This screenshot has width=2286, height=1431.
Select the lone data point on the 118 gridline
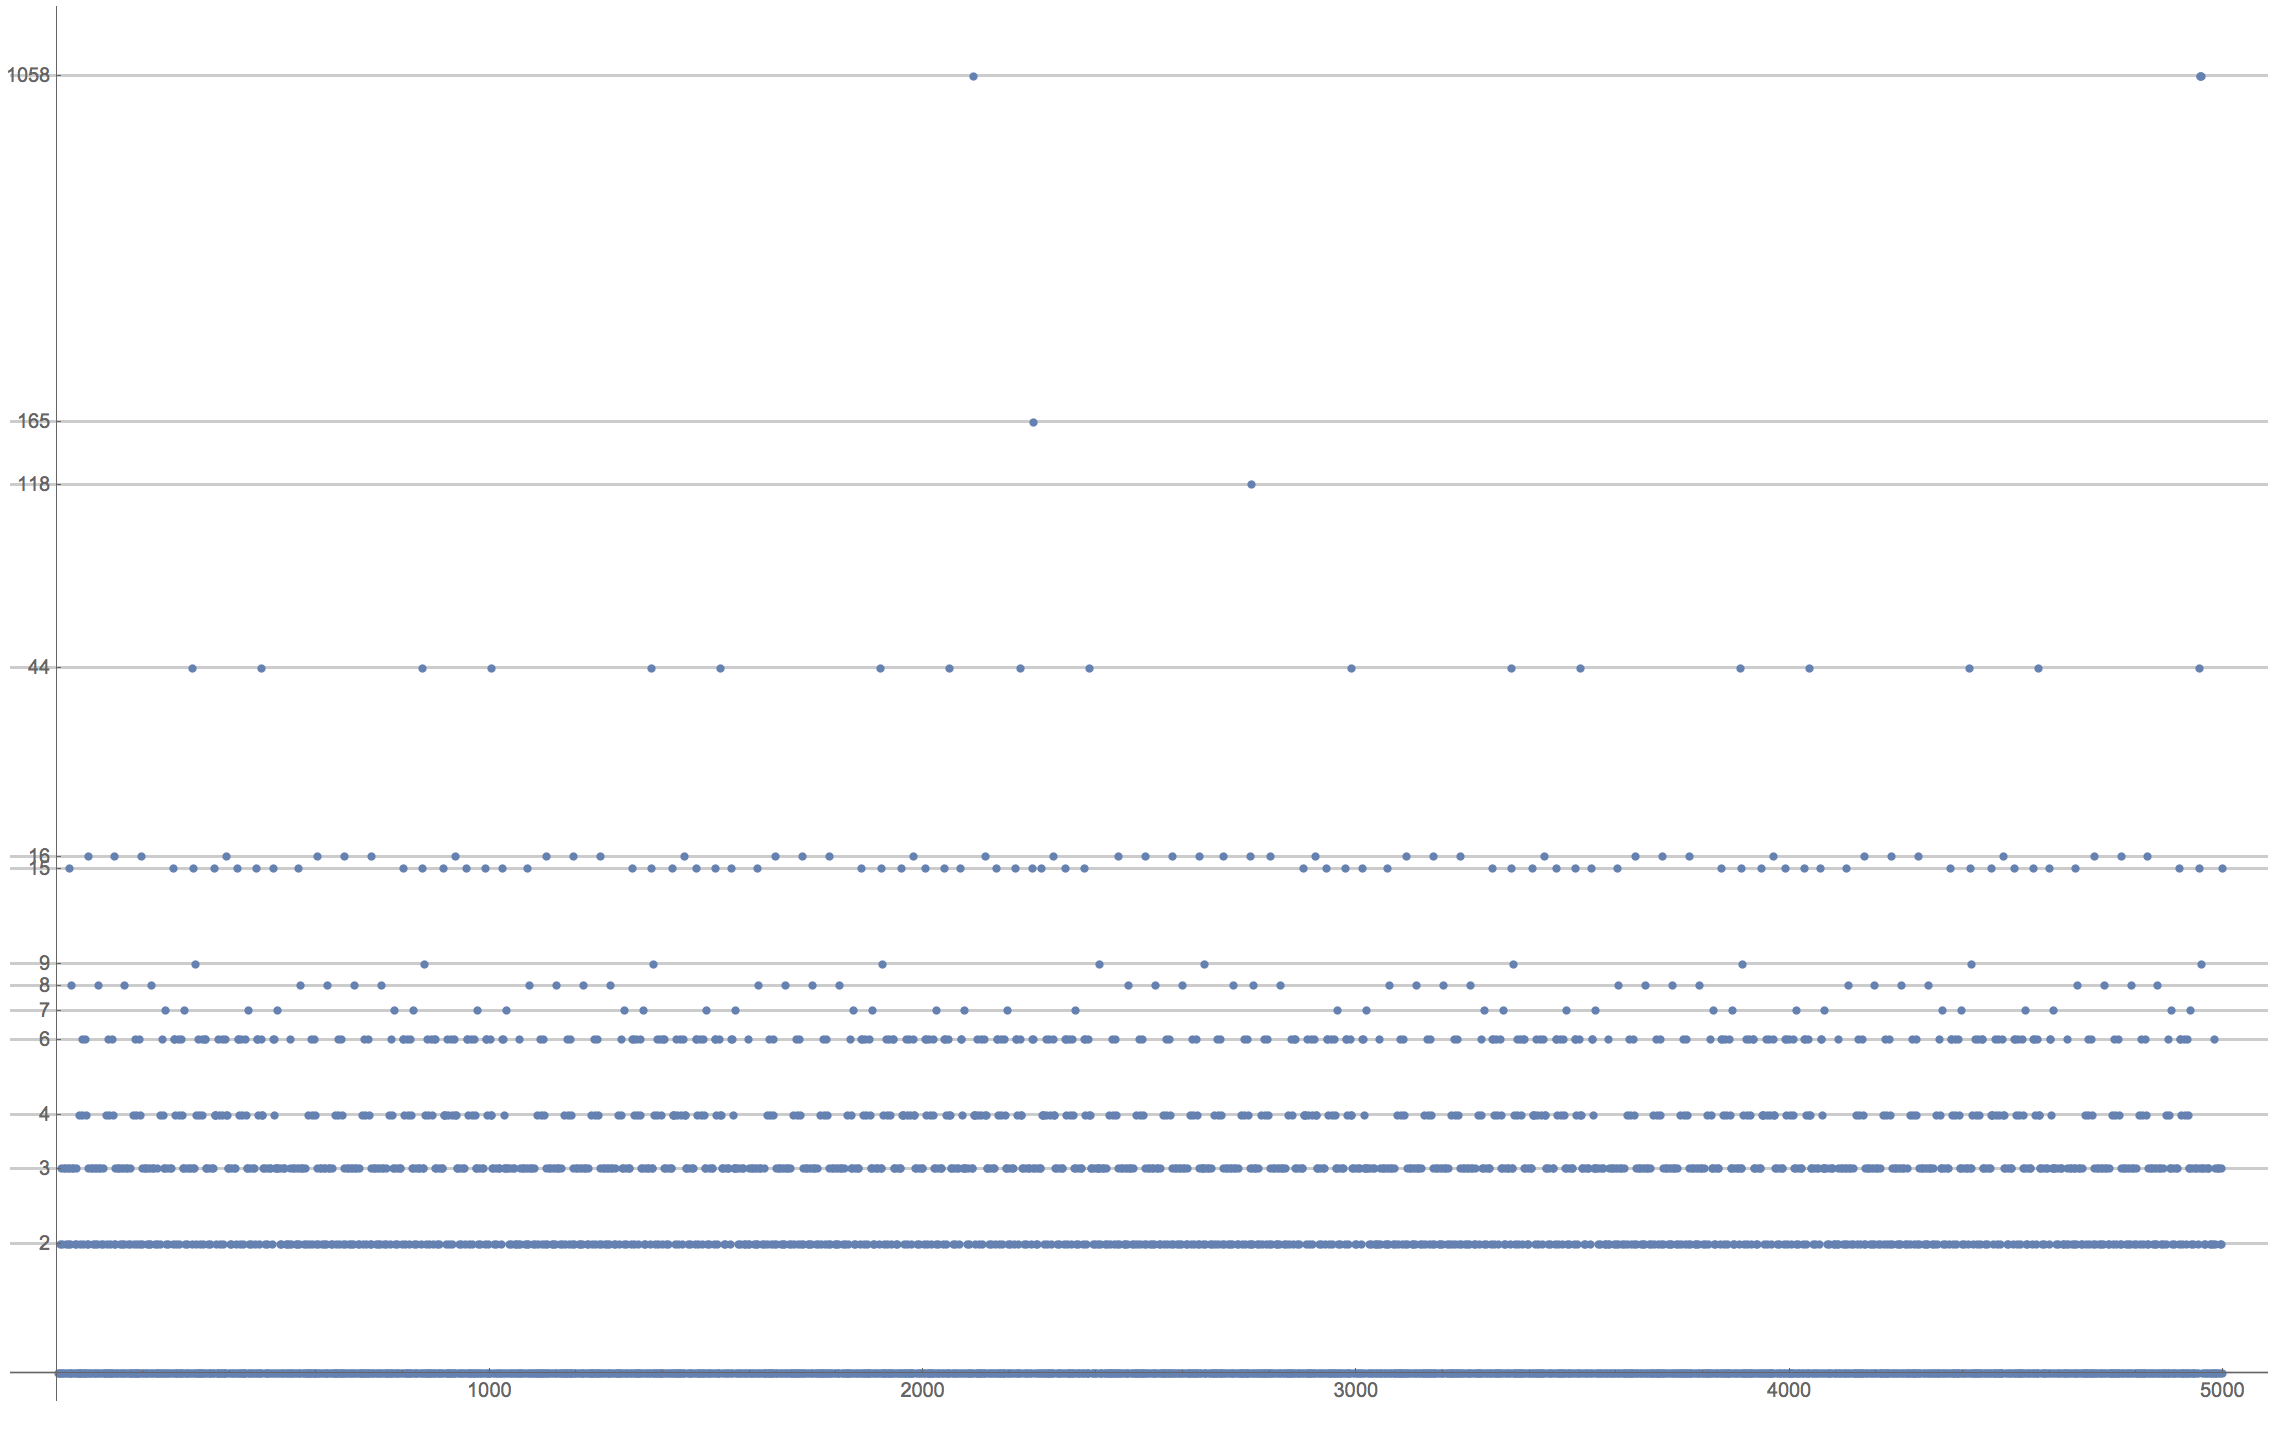[1251, 484]
